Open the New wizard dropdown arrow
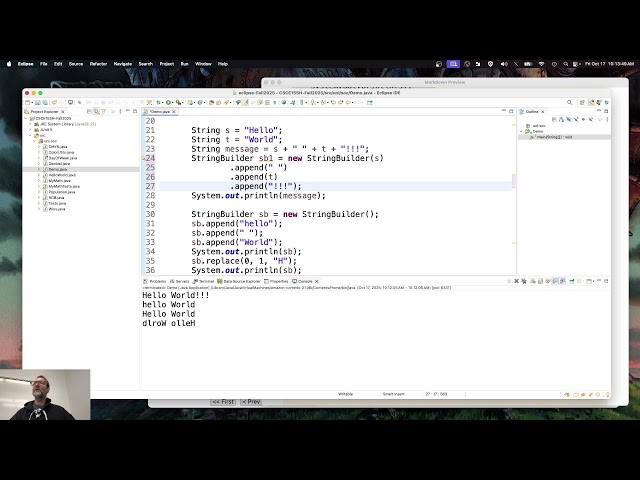640x480 pixels. pos(32,102)
